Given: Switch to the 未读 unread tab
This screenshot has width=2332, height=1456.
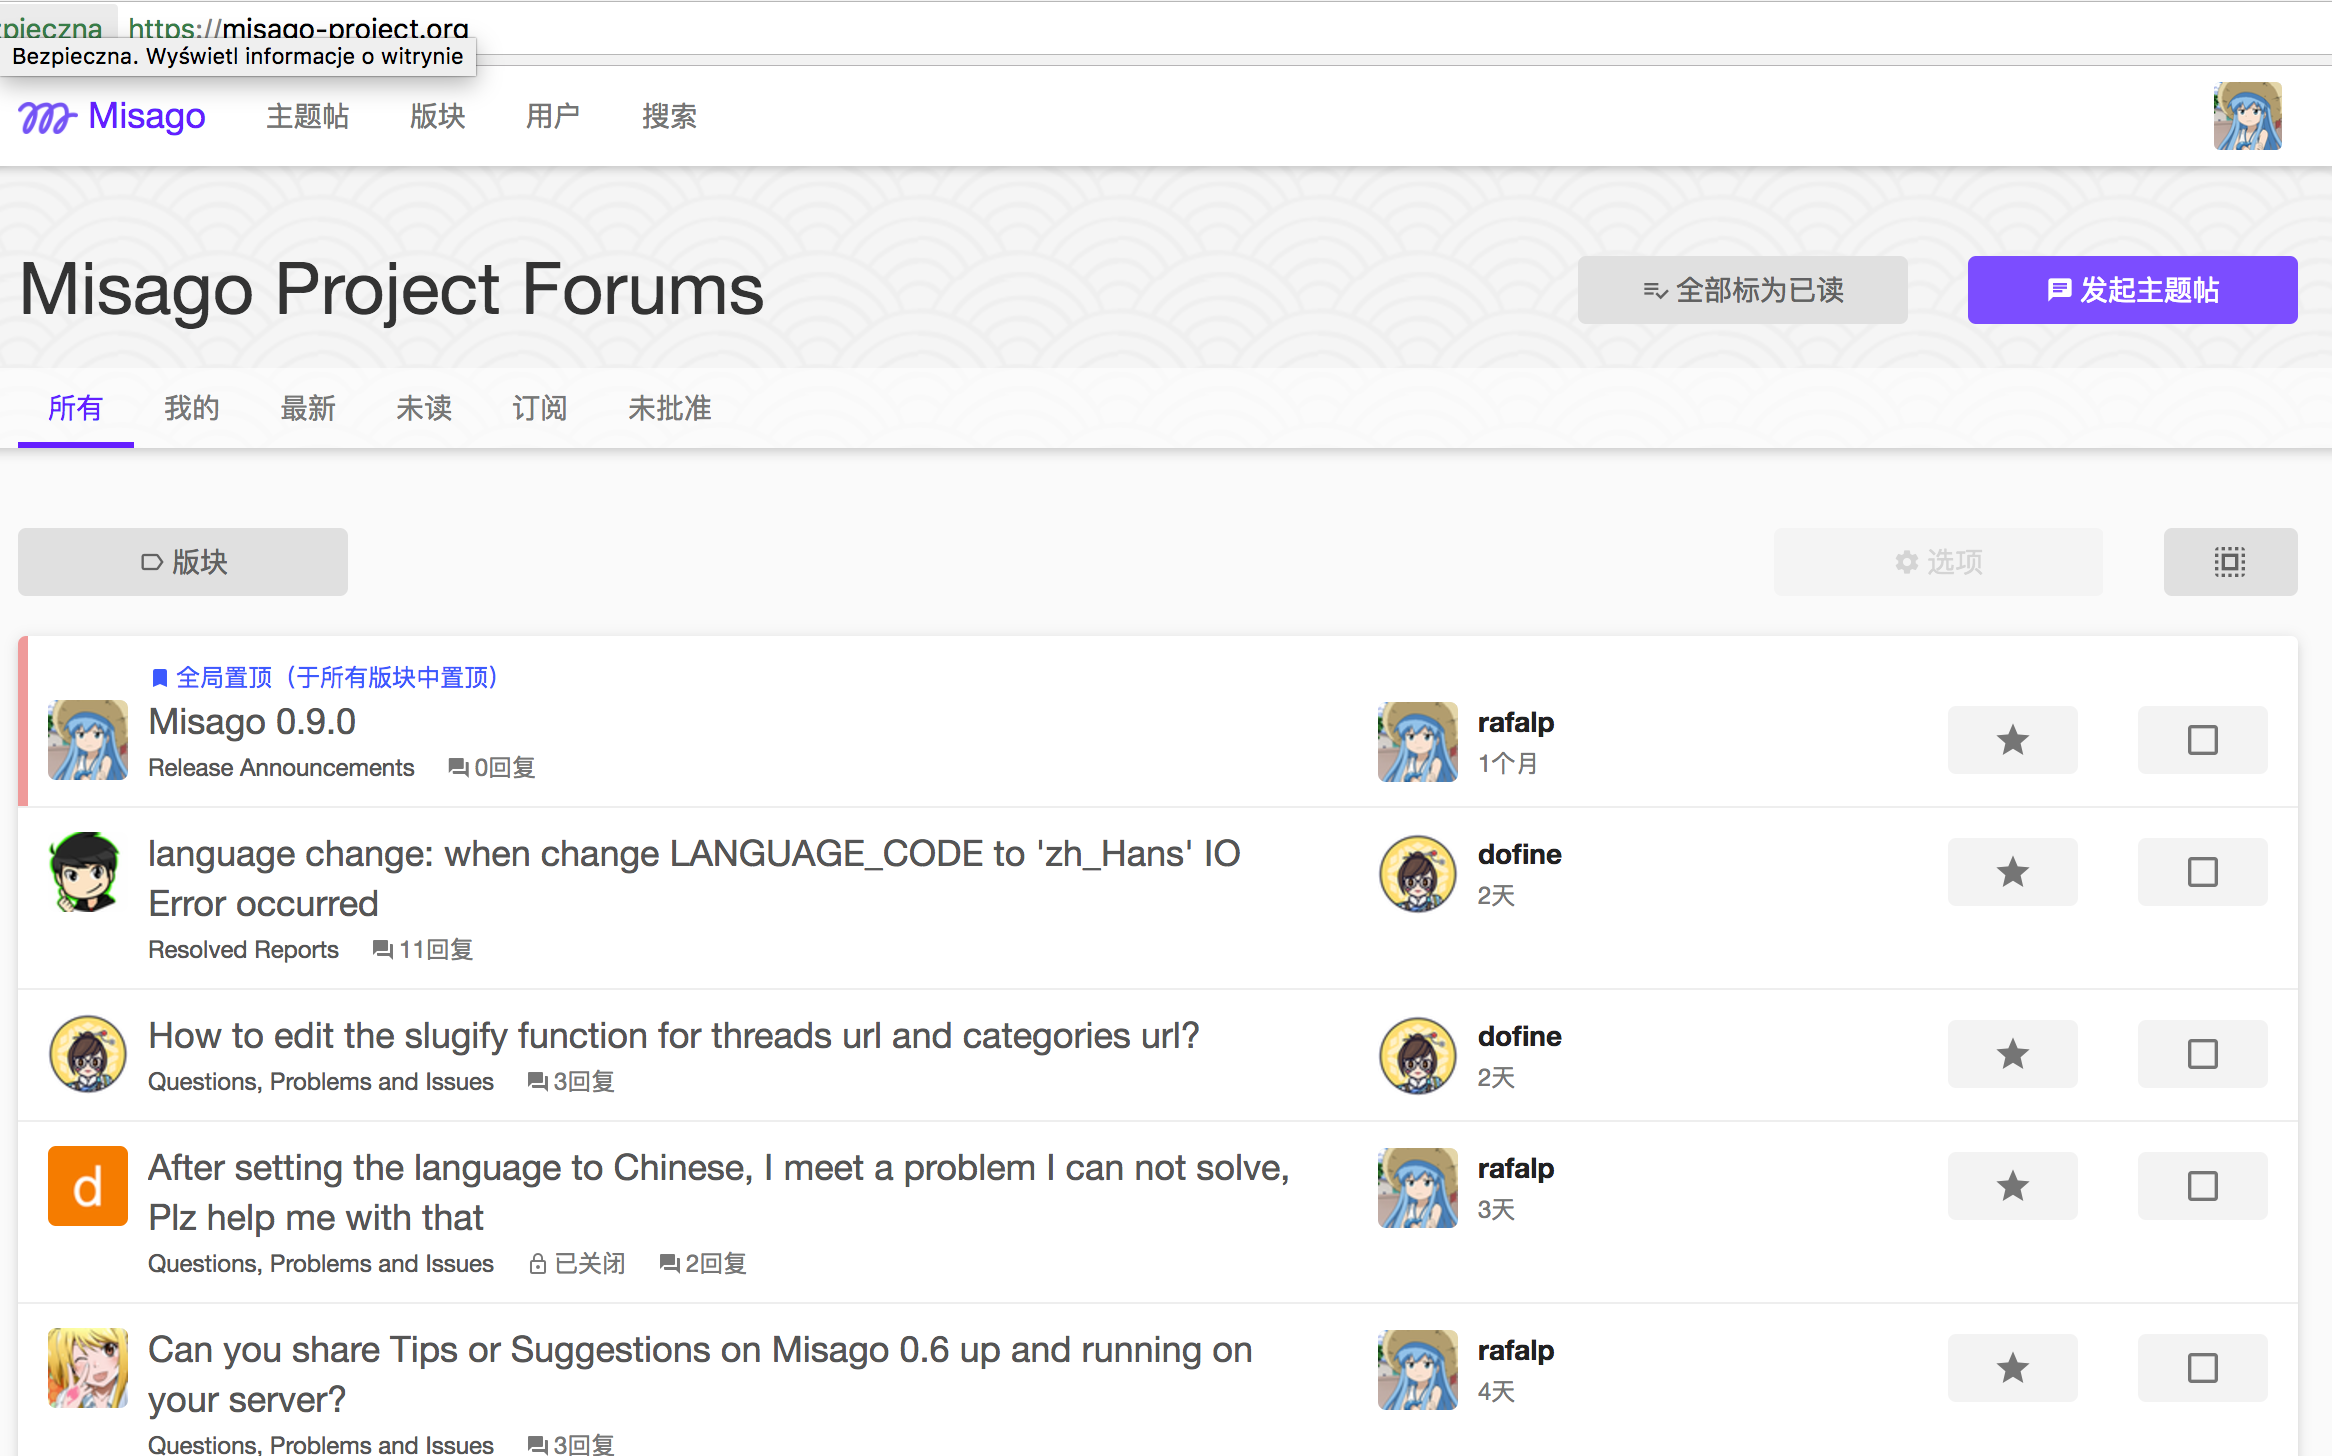Looking at the screenshot, I should click(423, 408).
